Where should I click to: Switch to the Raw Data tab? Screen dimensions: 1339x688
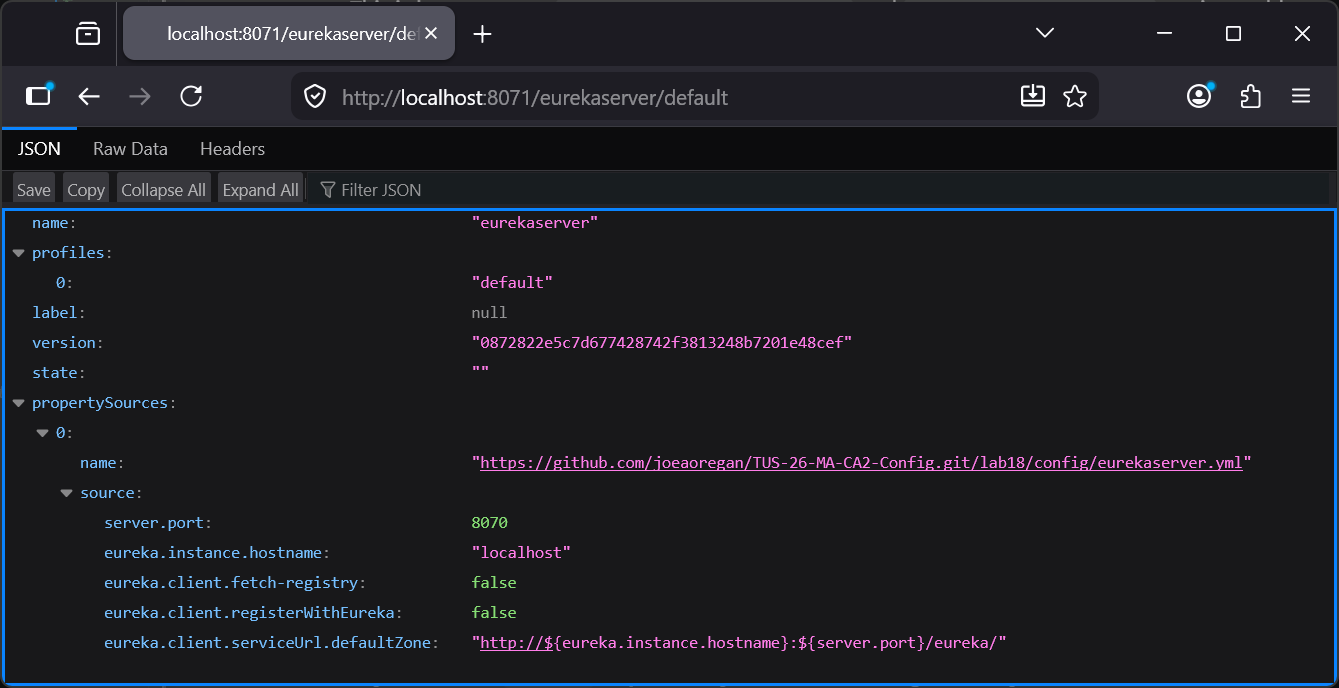130,149
